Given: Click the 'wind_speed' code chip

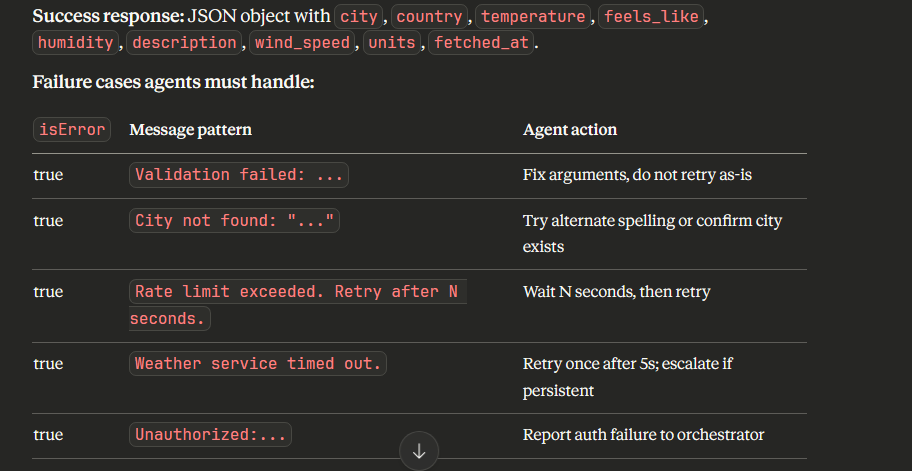Looking at the screenshot, I should [x=302, y=43].
